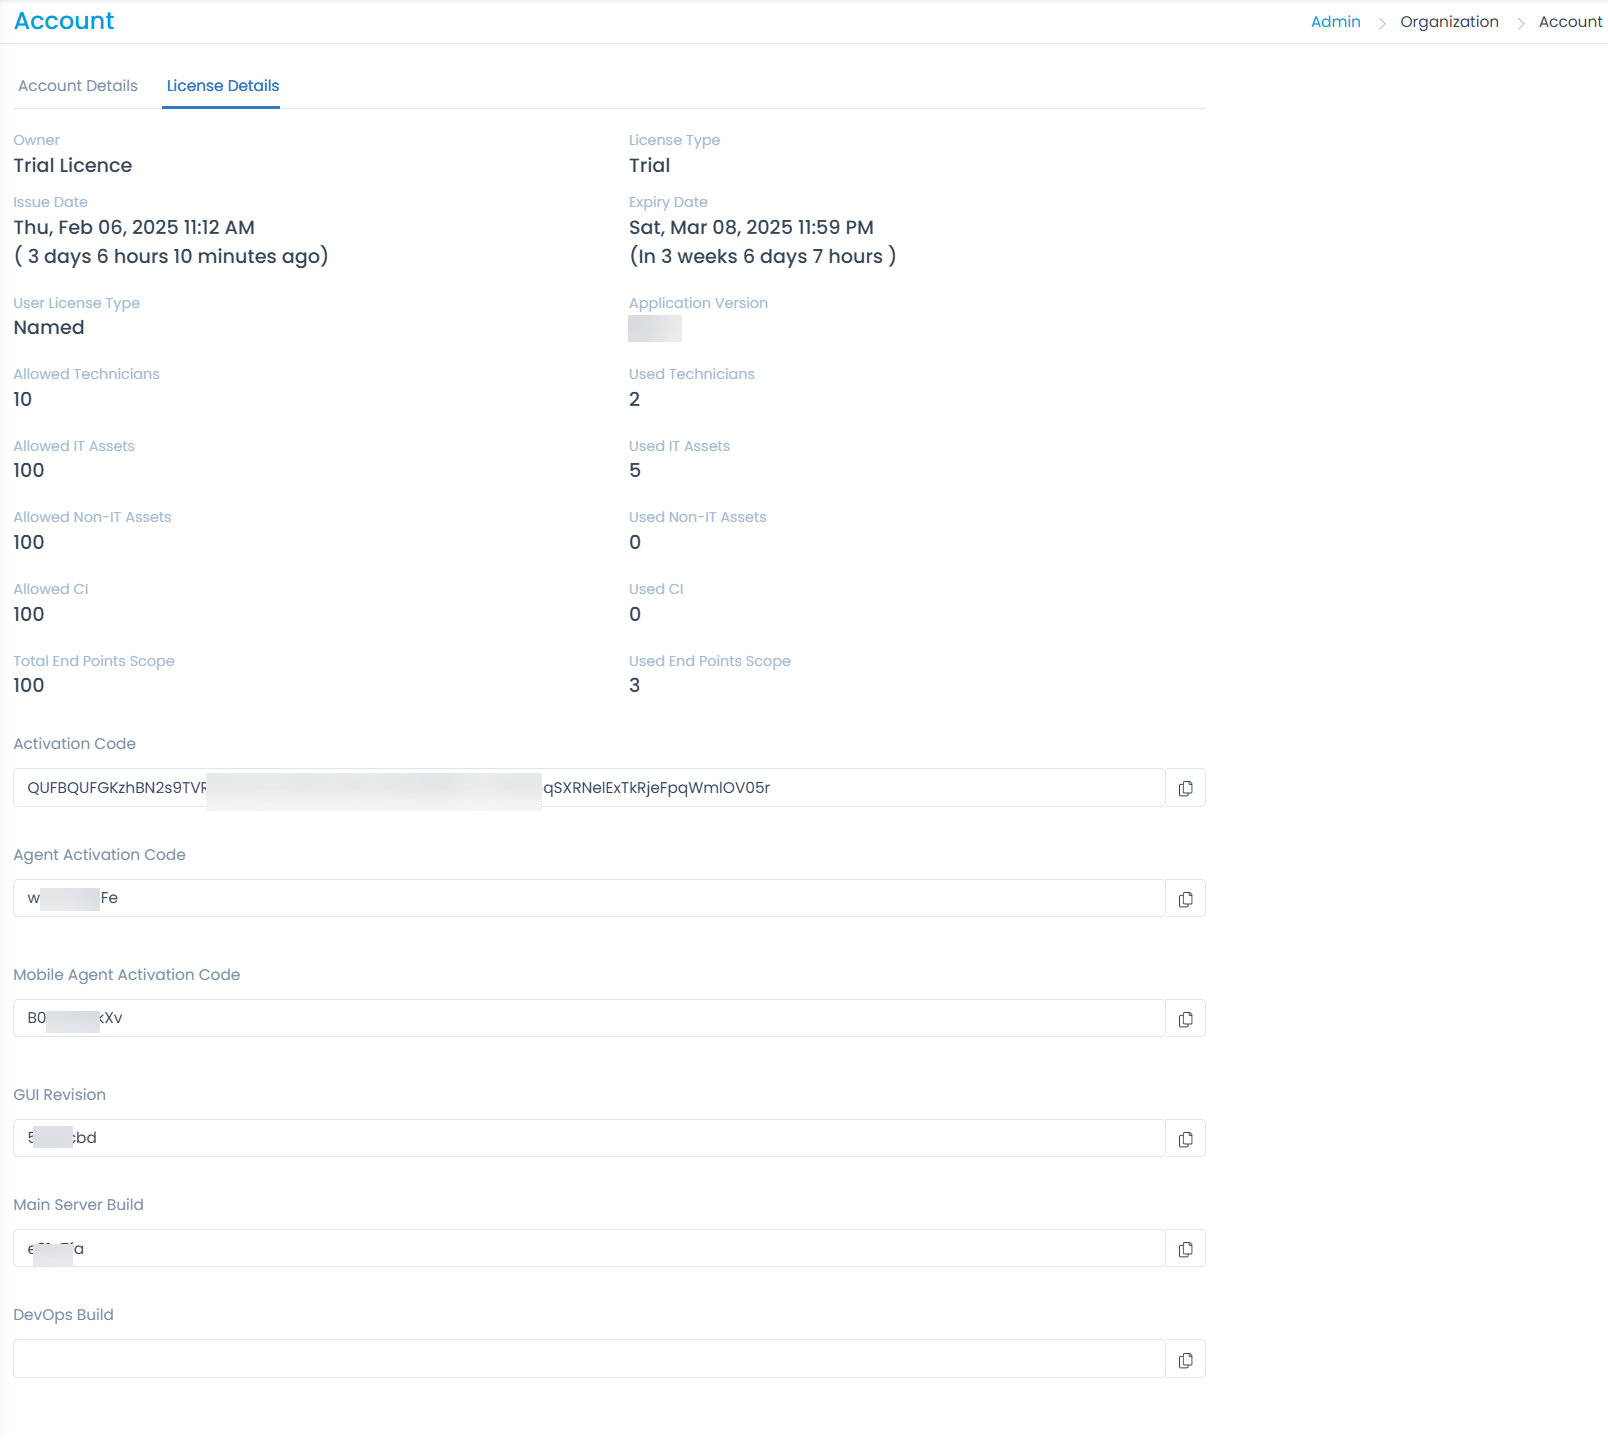Image resolution: width=1608 pixels, height=1440 pixels.
Task: Click the Activation Code field
Action: pyautogui.click(x=589, y=788)
